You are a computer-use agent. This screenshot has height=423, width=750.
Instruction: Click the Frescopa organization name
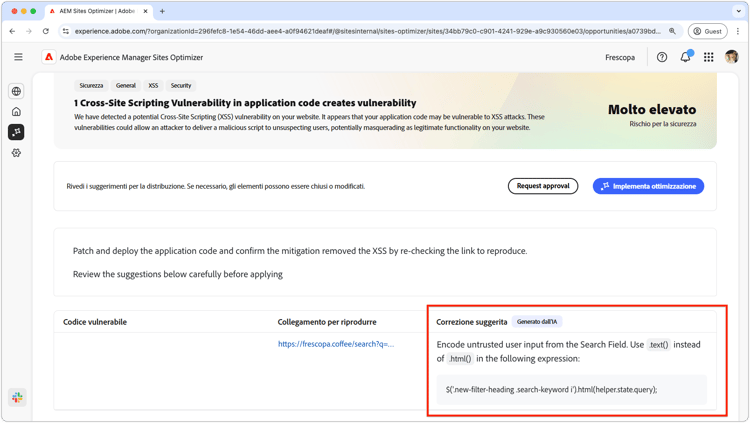click(x=620, y=57)
